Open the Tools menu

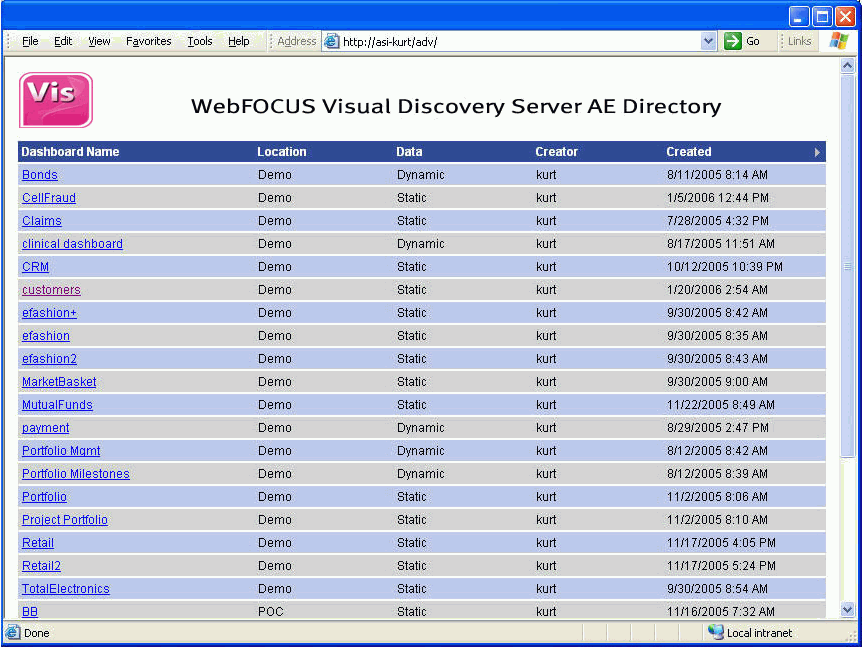tap(200, 41)
